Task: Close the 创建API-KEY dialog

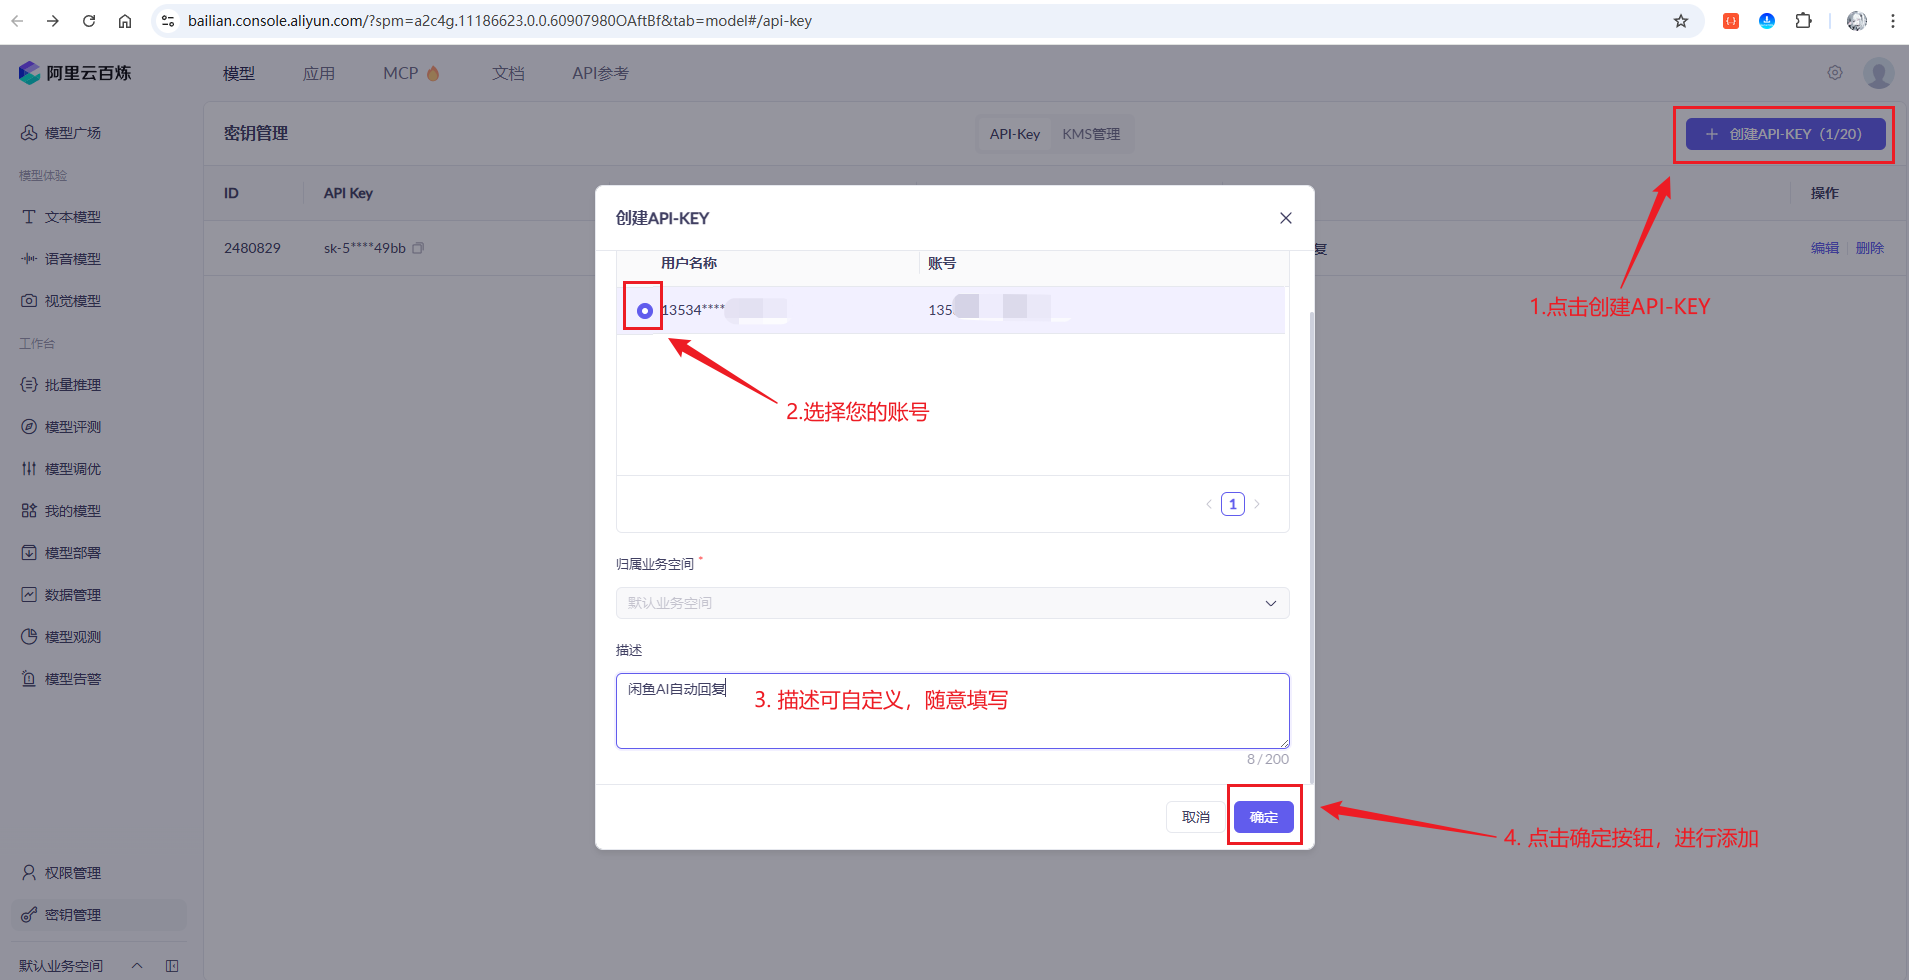Action: pos(1286,218)
